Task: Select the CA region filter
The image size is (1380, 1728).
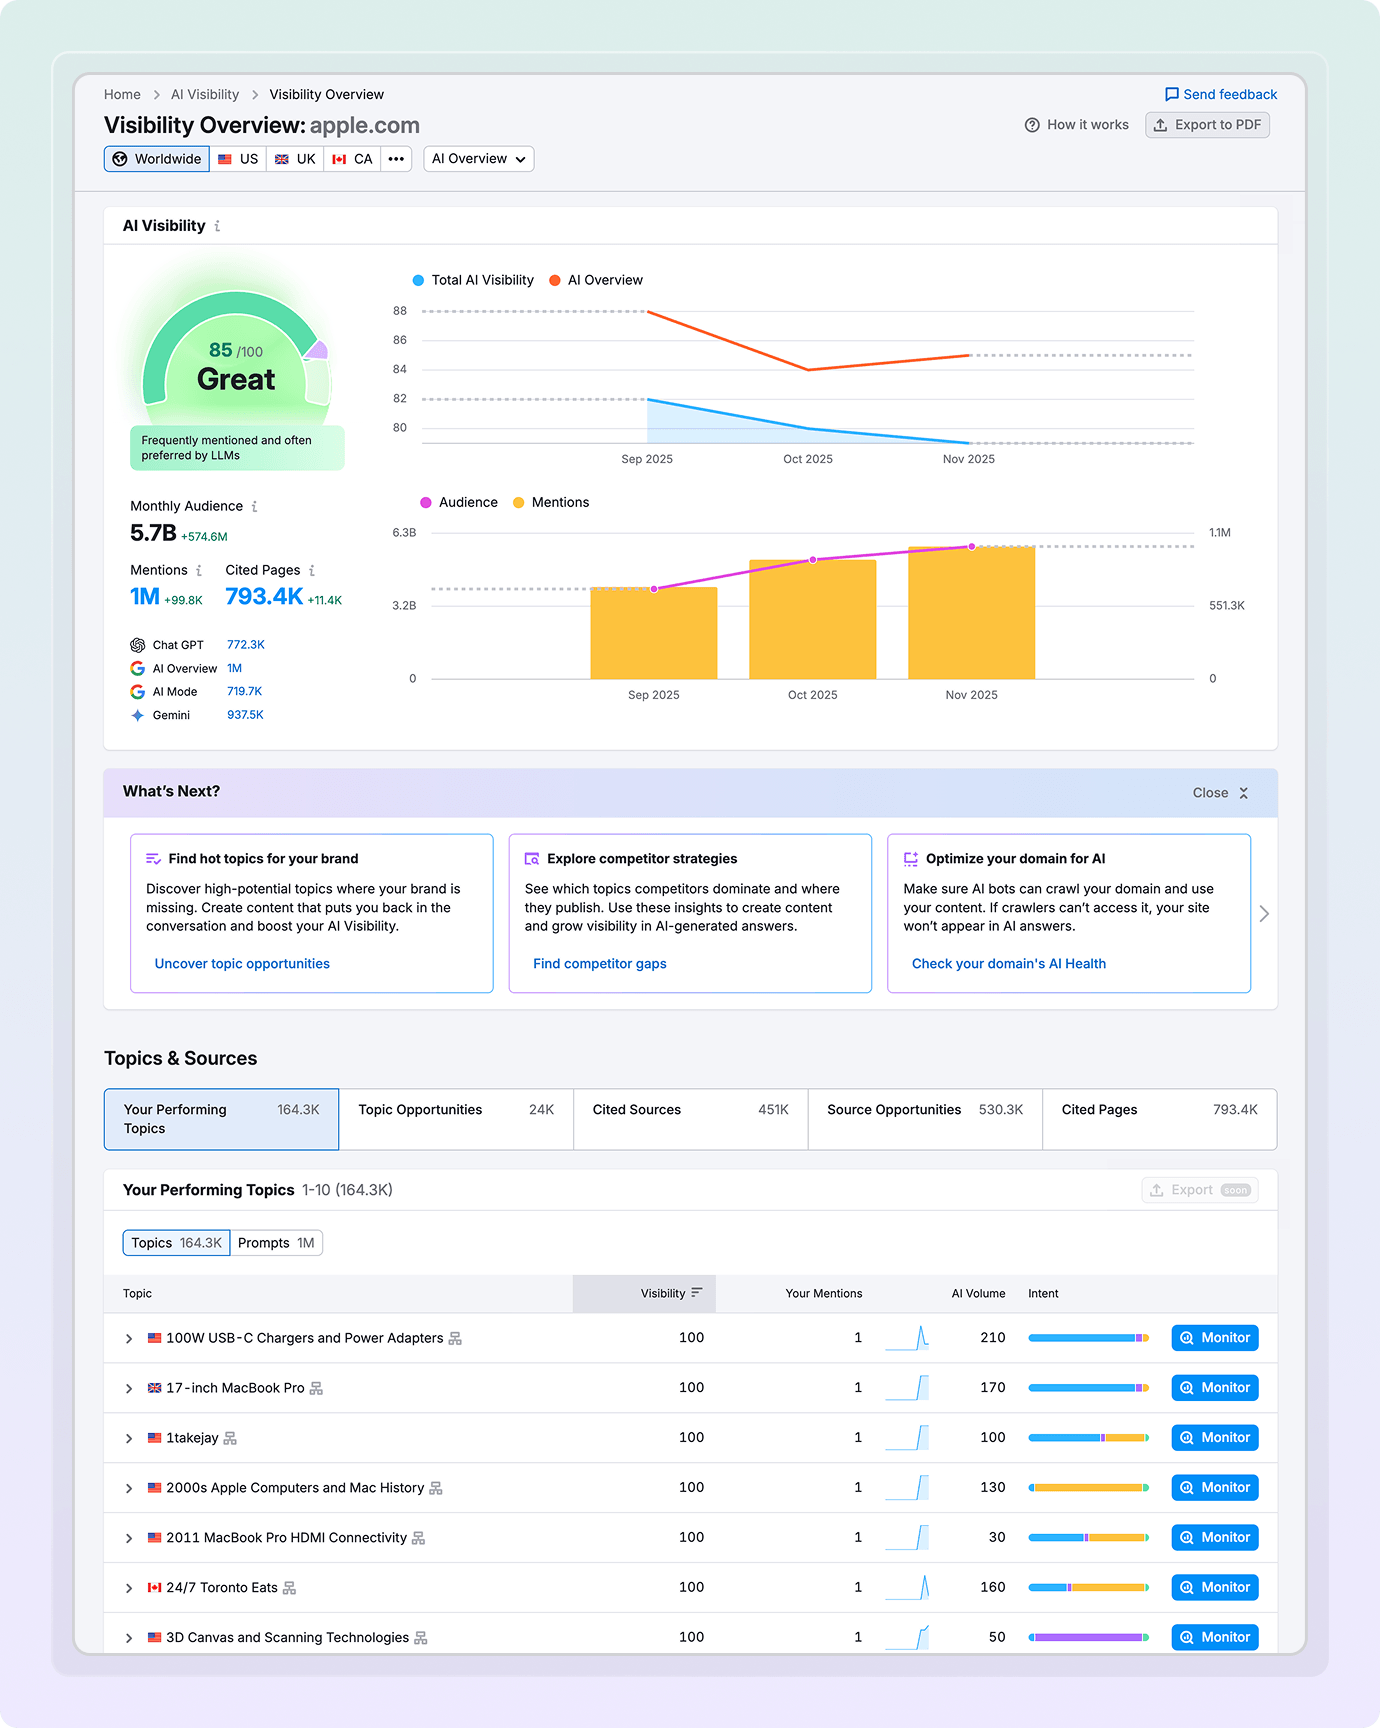Action: point(352,159)
